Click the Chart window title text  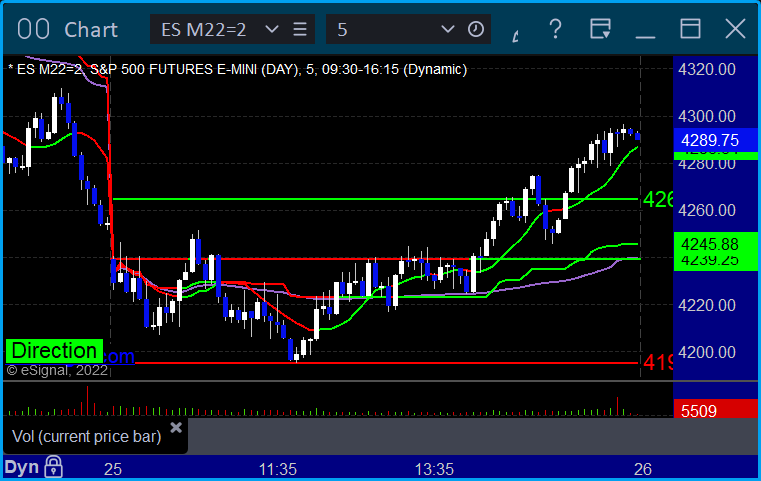[91, 30]
